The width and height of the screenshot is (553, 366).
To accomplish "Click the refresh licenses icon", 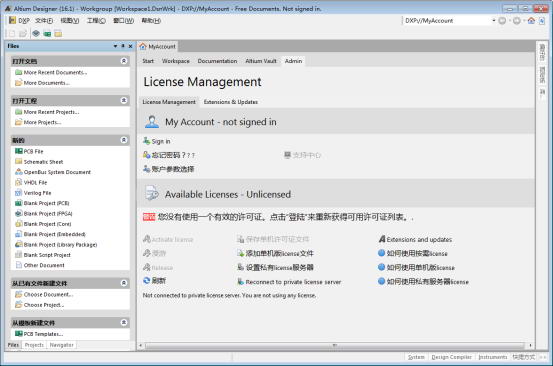I will click(147, 281).
